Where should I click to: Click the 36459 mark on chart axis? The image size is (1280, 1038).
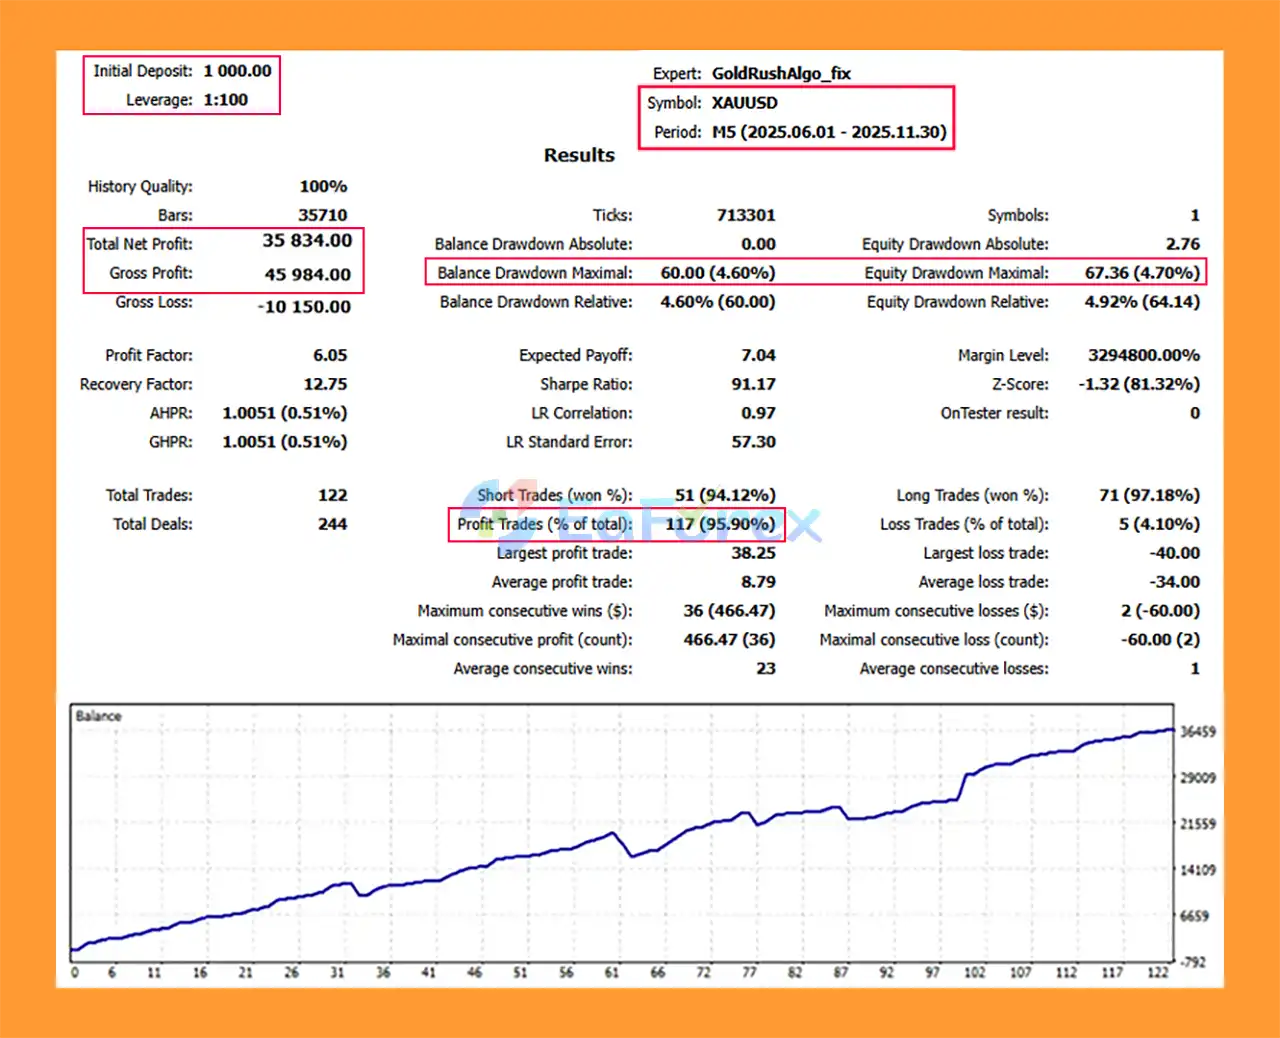1198,732
